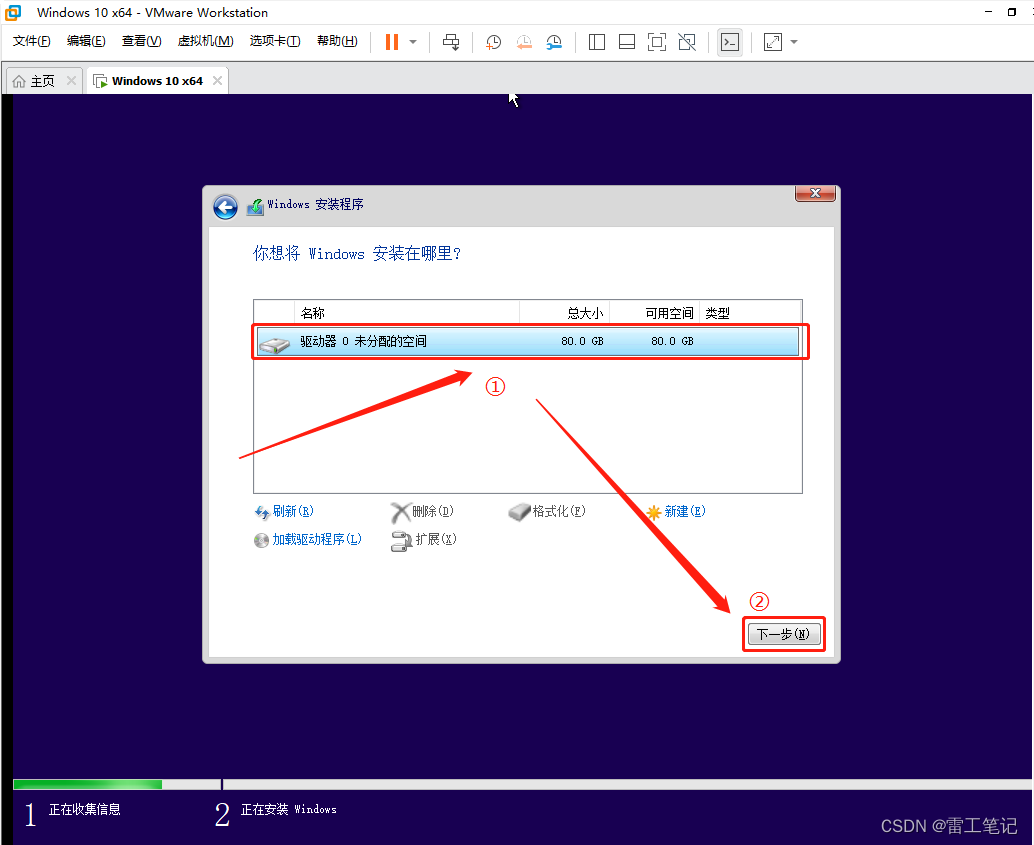Click the 刷新(R) link
Viewport: 1034px width, 845px height.
tap(284, 511)
